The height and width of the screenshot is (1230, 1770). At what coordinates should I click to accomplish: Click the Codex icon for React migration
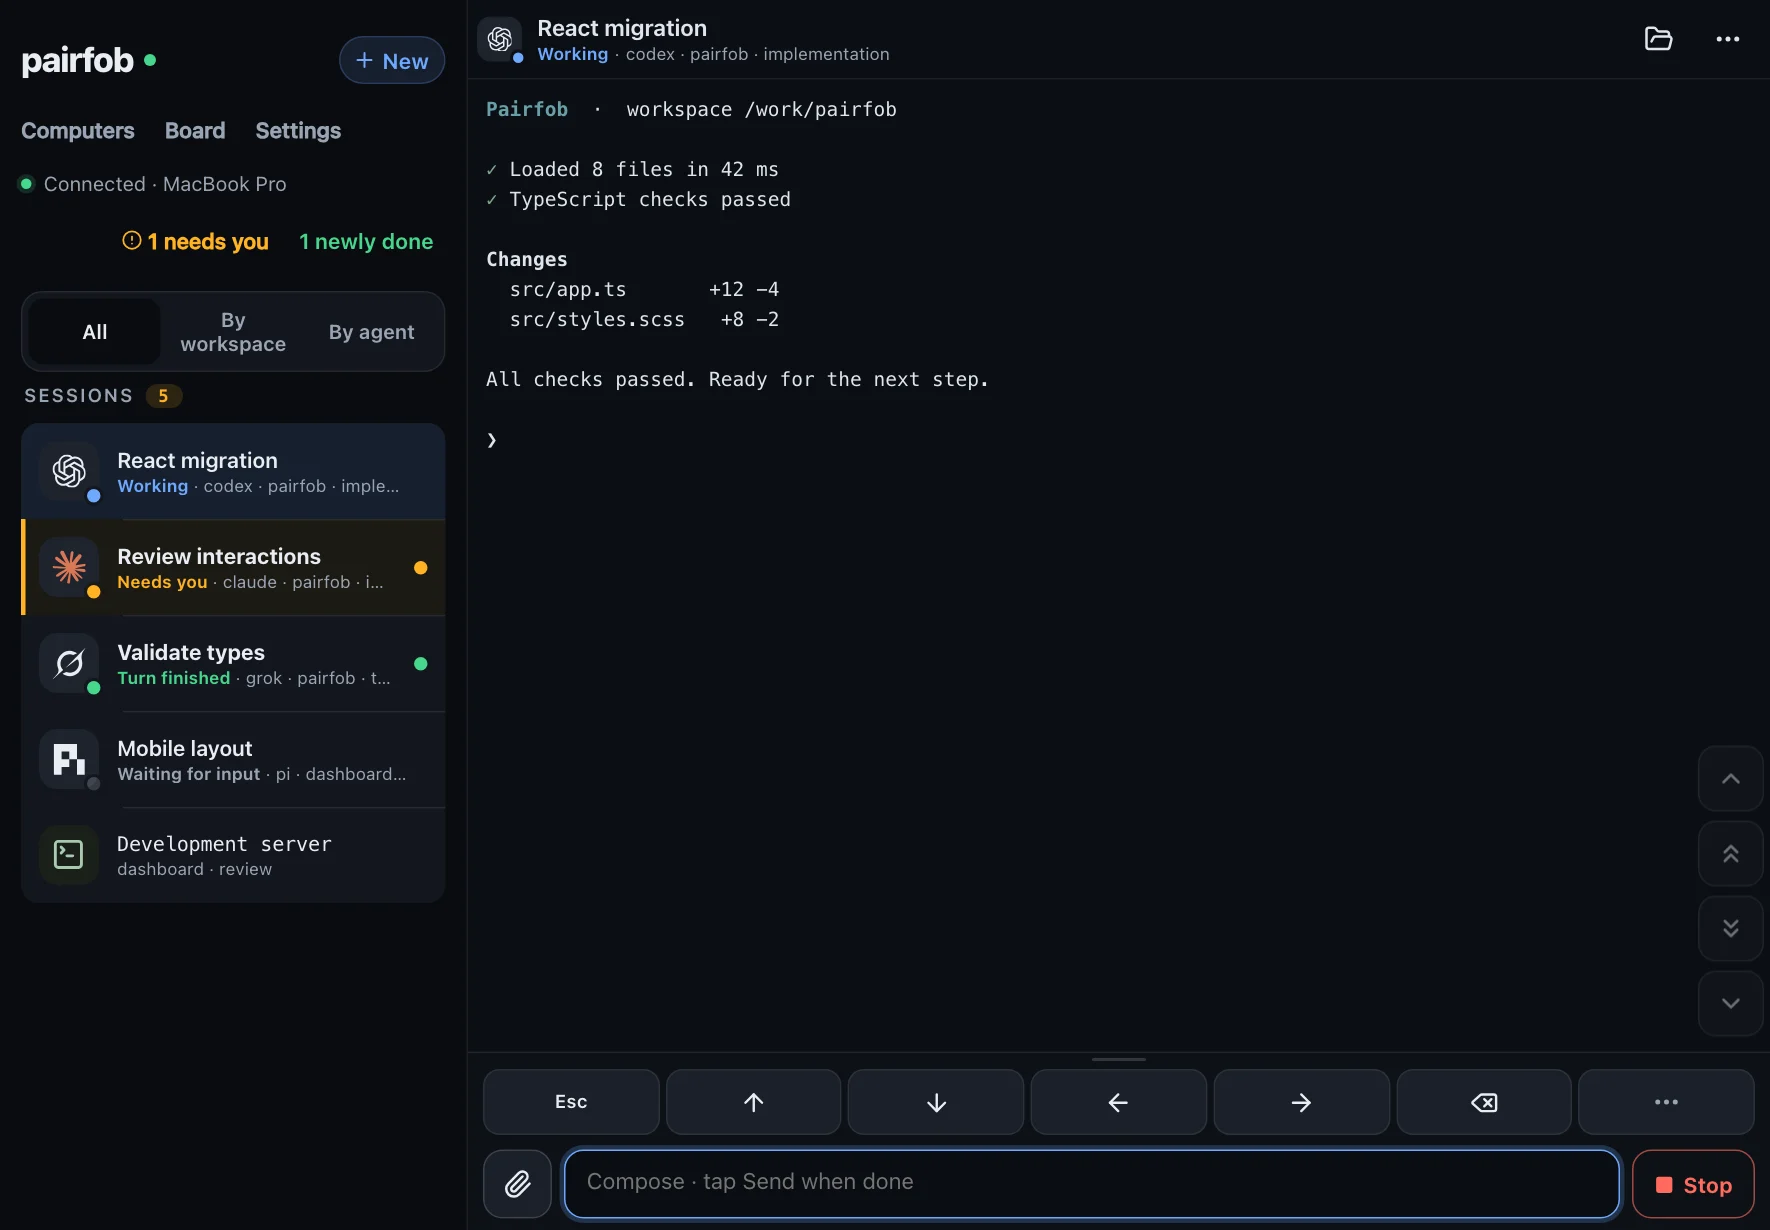pos(69,471)
